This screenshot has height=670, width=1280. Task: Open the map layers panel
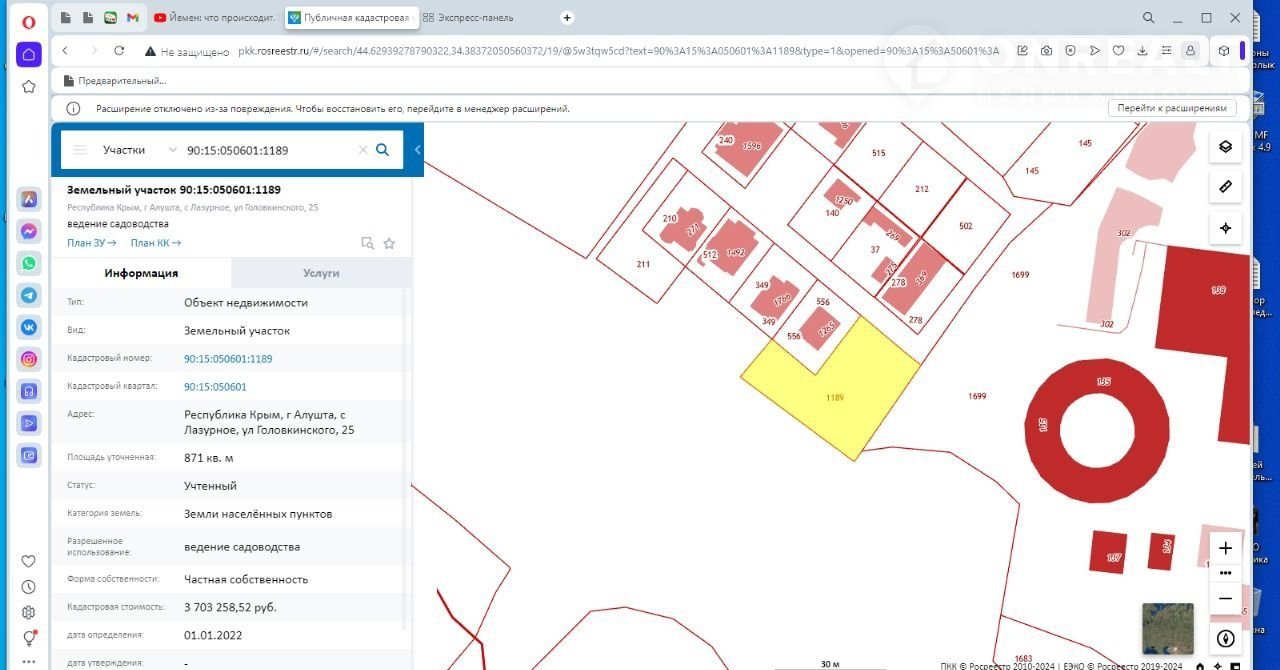click(x=1225, y=146)
